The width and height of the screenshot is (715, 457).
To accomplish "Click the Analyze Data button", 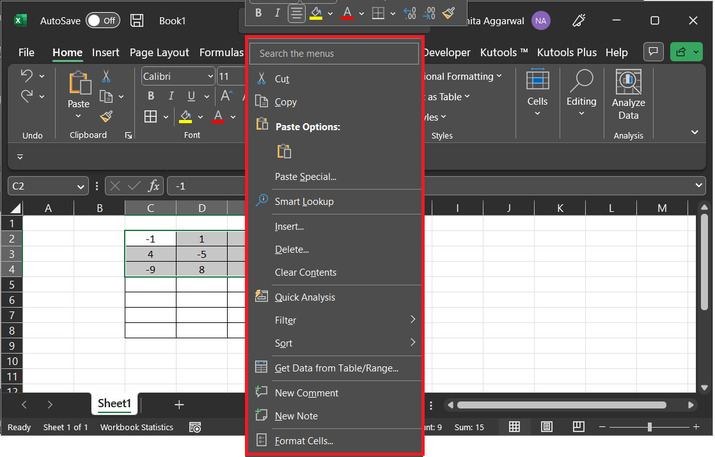I will [x=628, y=95].
